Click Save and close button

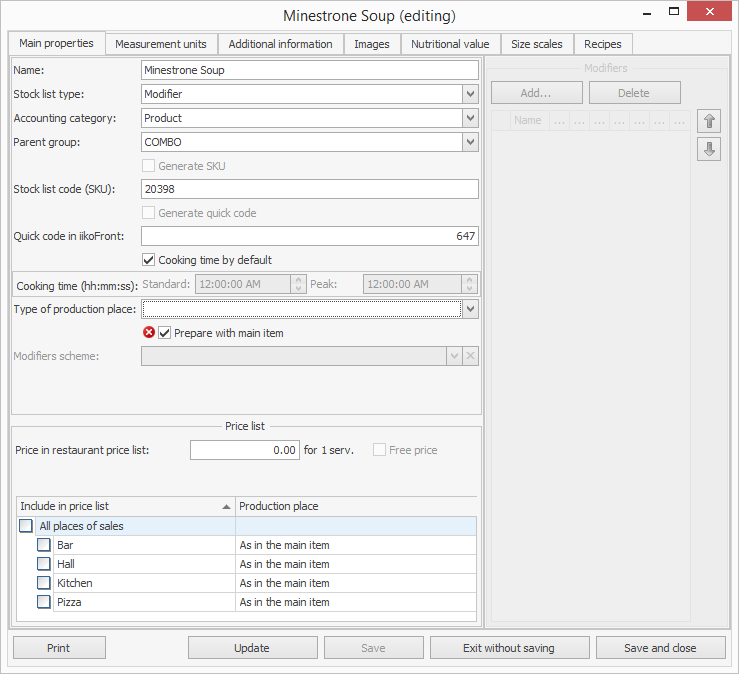[660, 648]
